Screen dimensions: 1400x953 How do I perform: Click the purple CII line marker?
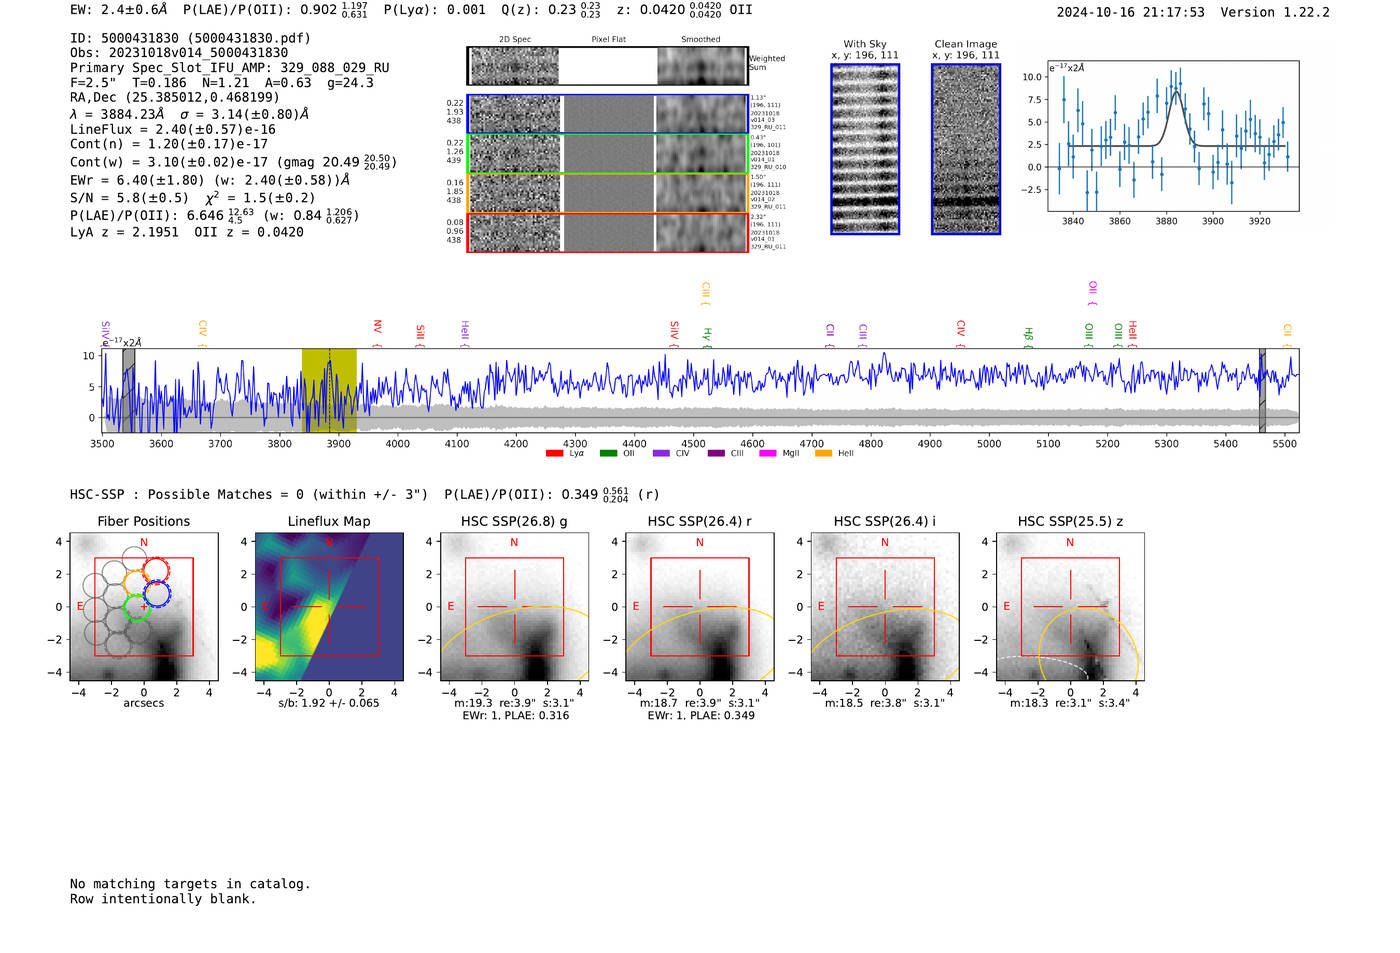830,335
